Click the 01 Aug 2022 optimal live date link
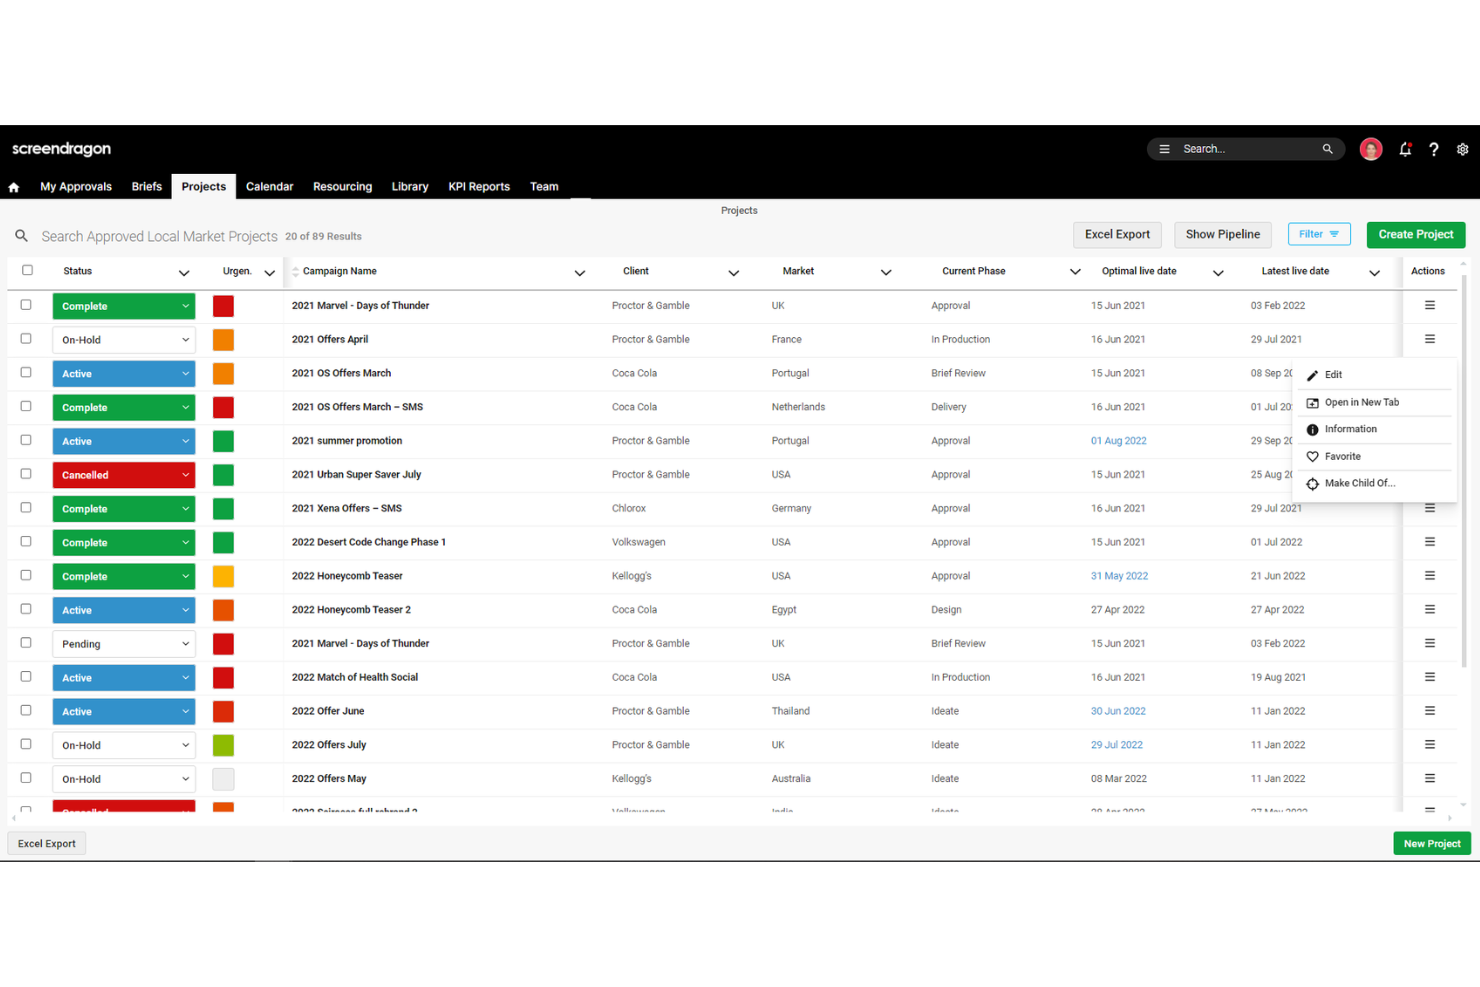The width and height of the screenshot is (1480, 987). tap(1119, 440)
